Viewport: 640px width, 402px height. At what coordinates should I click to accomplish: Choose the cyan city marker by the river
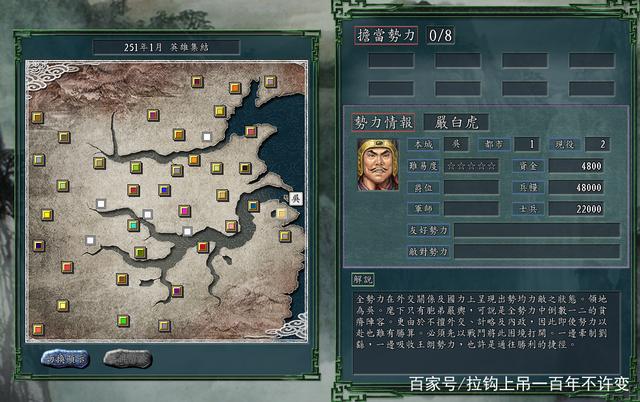[133, 225]
